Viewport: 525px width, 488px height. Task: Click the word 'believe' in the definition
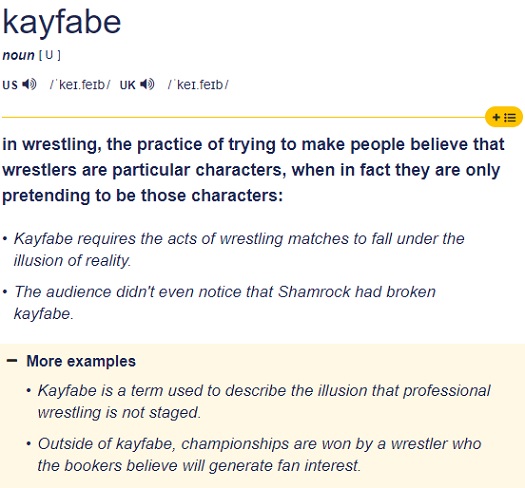439,144
